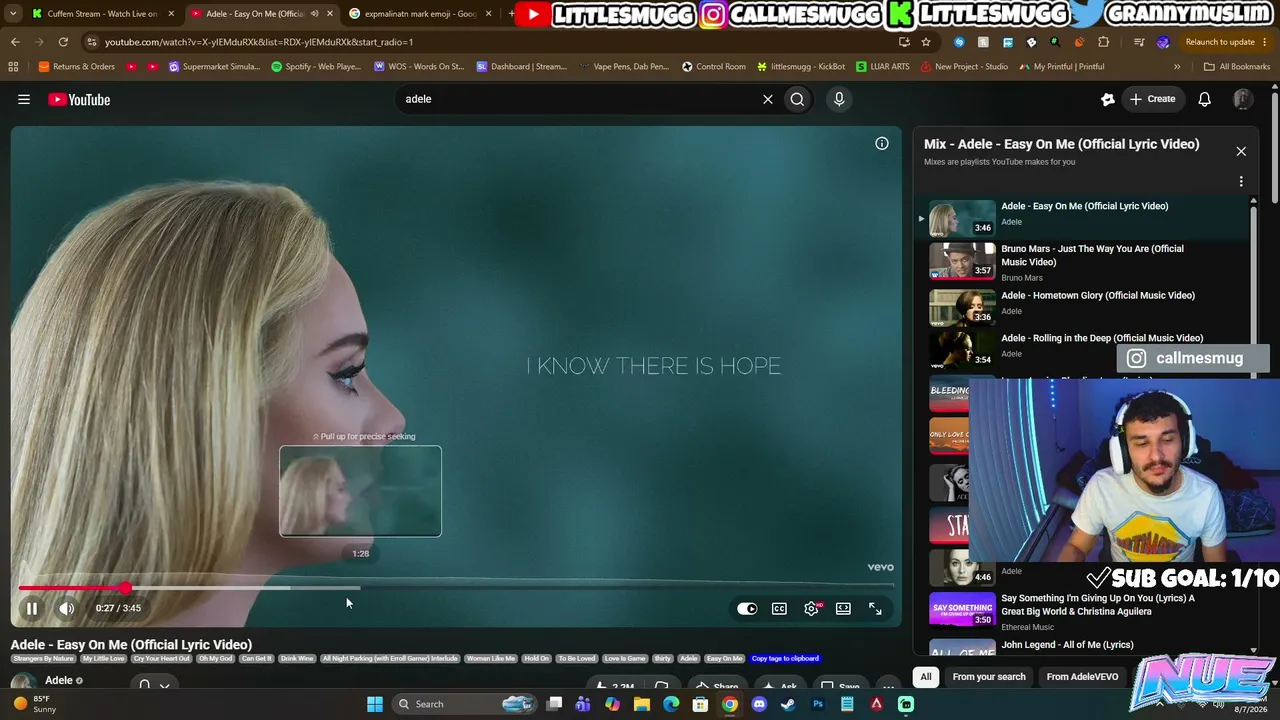Open the Easy On Me playlist thumbnail
This screenshot has width=1280, height=720.
click(x=962, y=219)
